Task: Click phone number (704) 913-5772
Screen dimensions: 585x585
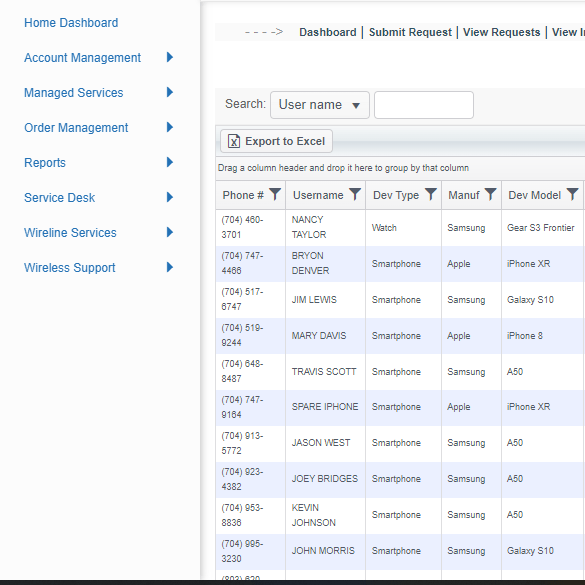Action: 242,443
